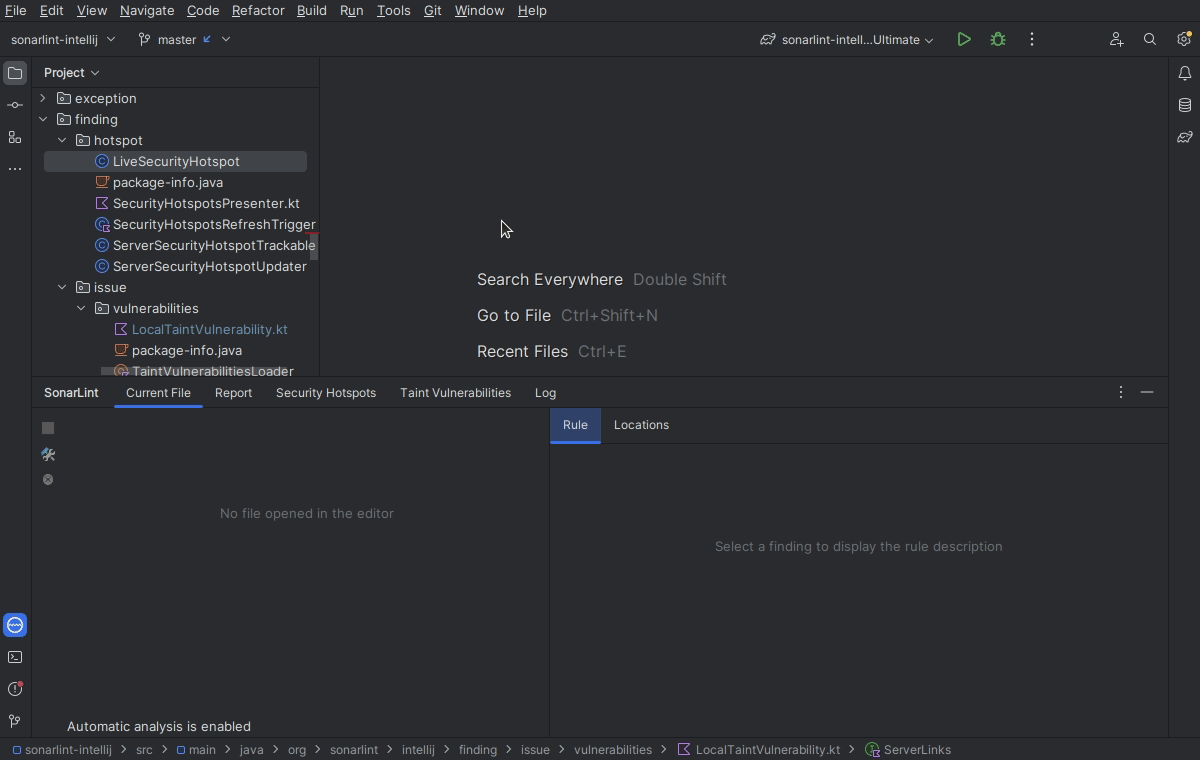Open LocalTaintVulnerability.kt from the breadcrumb bar
1200x760 pixels.
765,749
